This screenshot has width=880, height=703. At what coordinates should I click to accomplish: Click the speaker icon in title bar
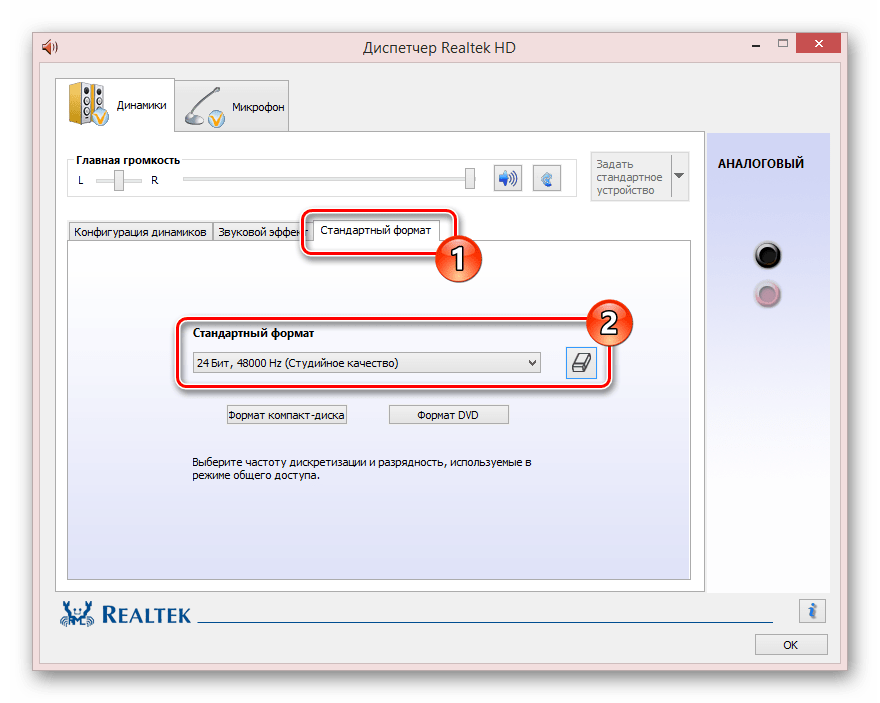tap(50, 47)
